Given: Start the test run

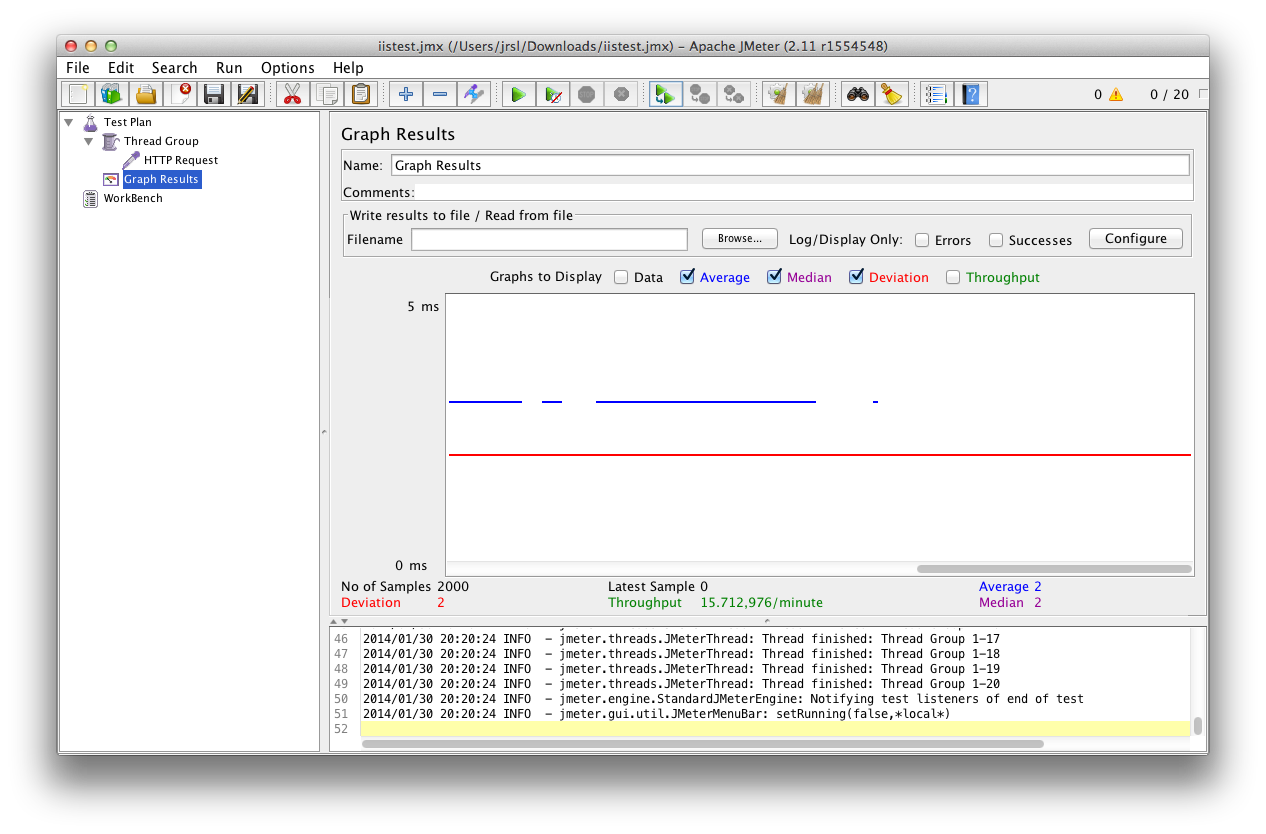Looking at the screenshot, I should [519, 93].
